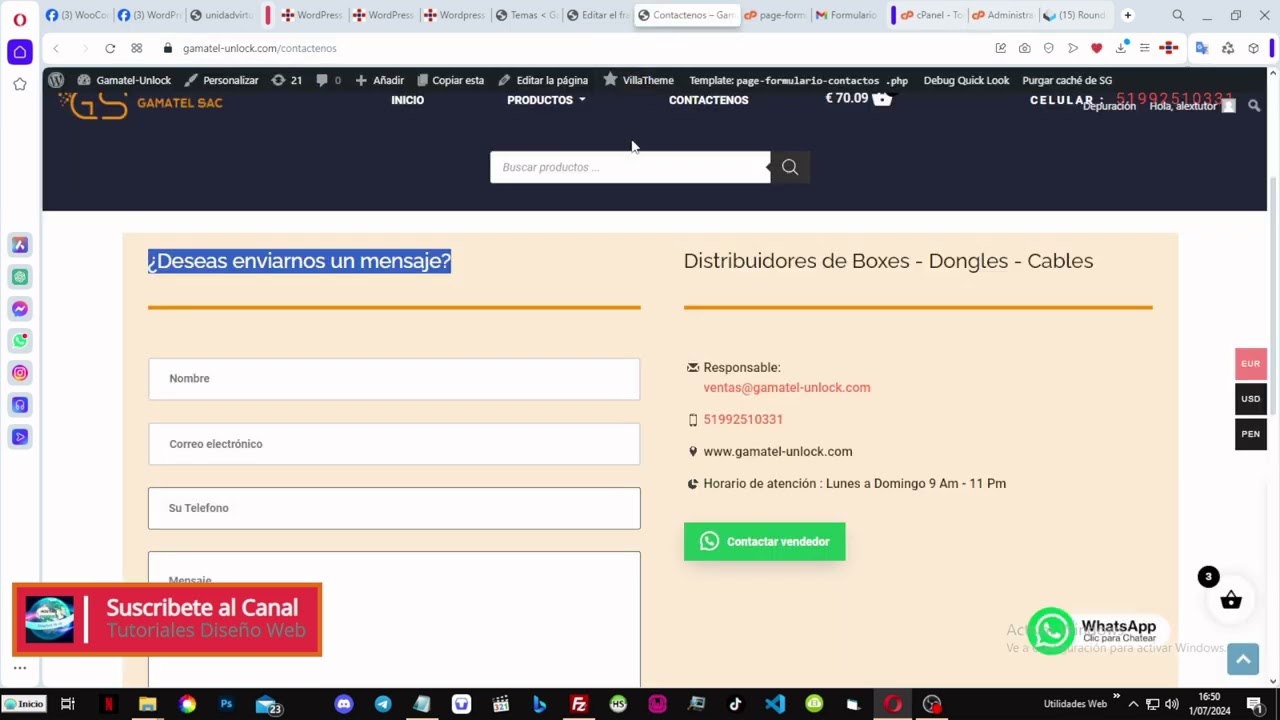The width and height of the screenshot is (1280, 720).
Task: Open the header cart € 70.09
Action: click(x=858, y=98)
